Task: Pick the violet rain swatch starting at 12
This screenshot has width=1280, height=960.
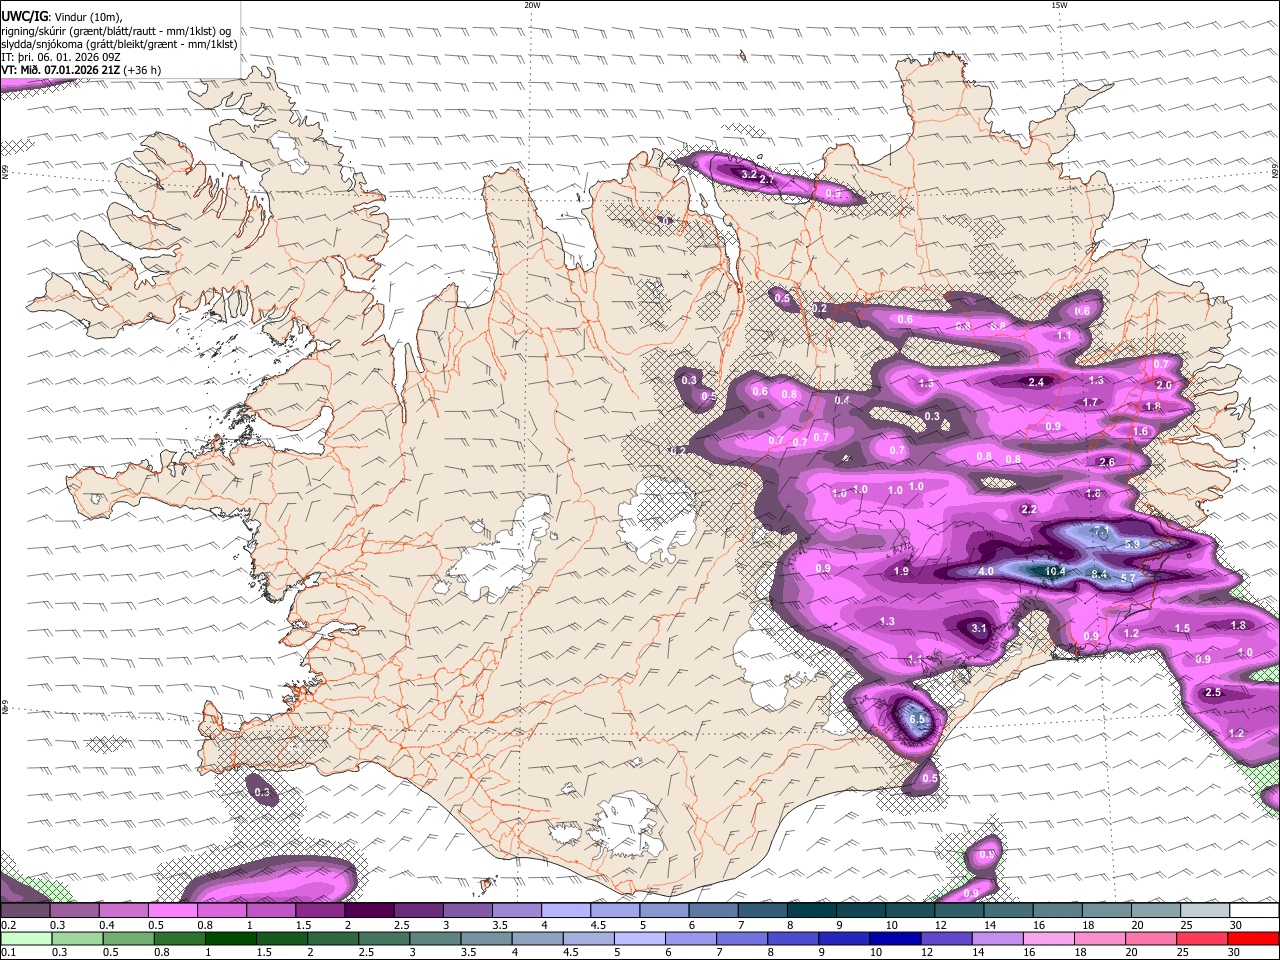Action: (x=949, y=938)
